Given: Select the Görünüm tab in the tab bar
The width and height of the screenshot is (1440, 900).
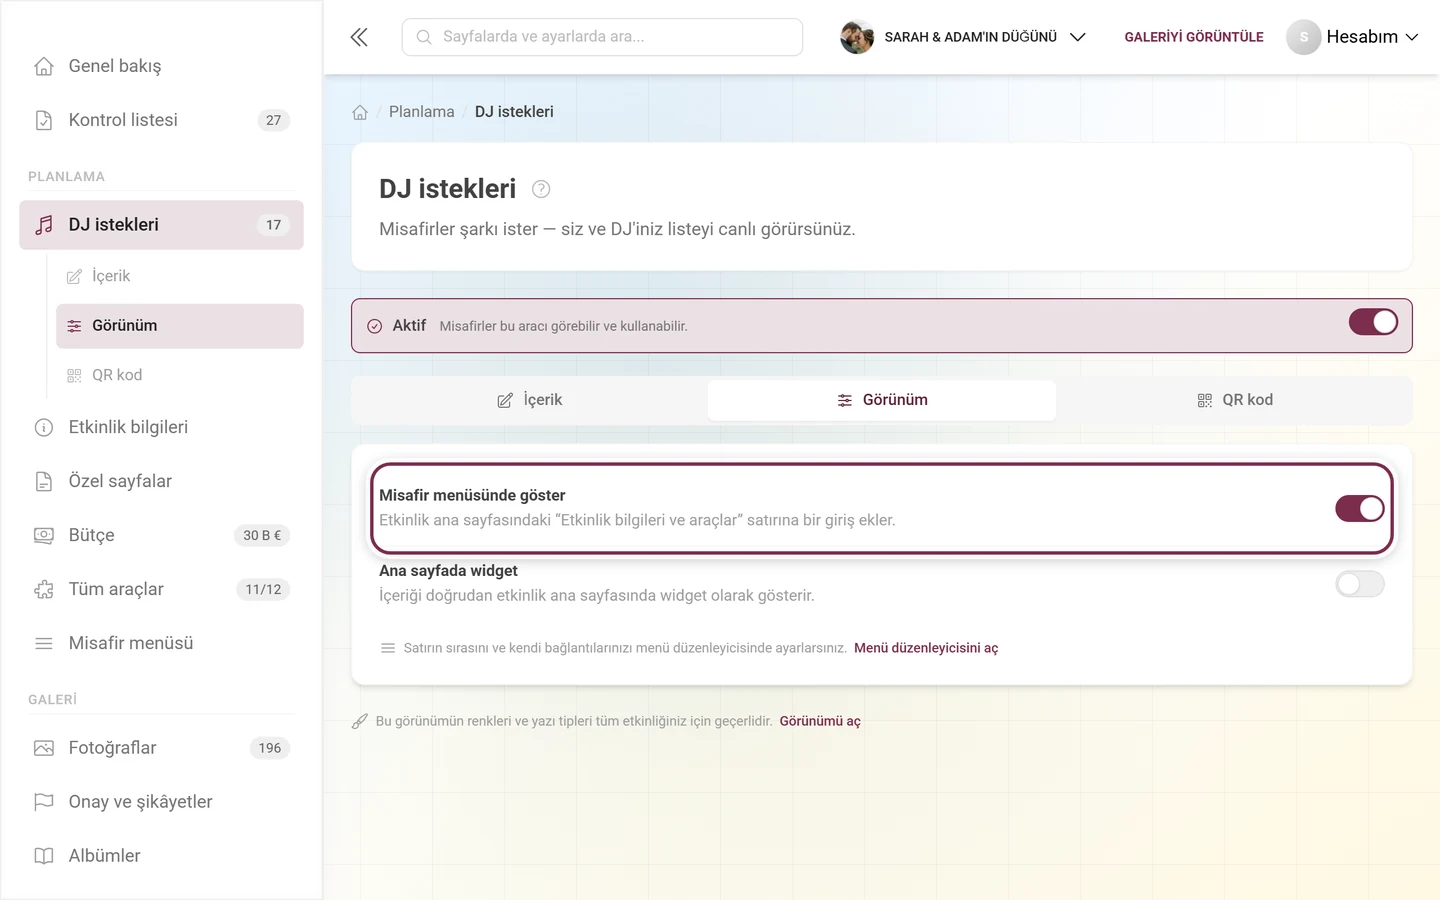Looking at the screenshot, I should pyautogui.click(x=882, y=400).
